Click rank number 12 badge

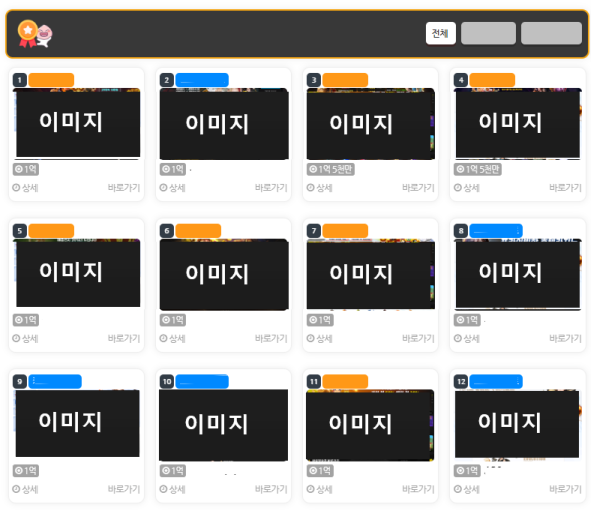pos(461,382)
